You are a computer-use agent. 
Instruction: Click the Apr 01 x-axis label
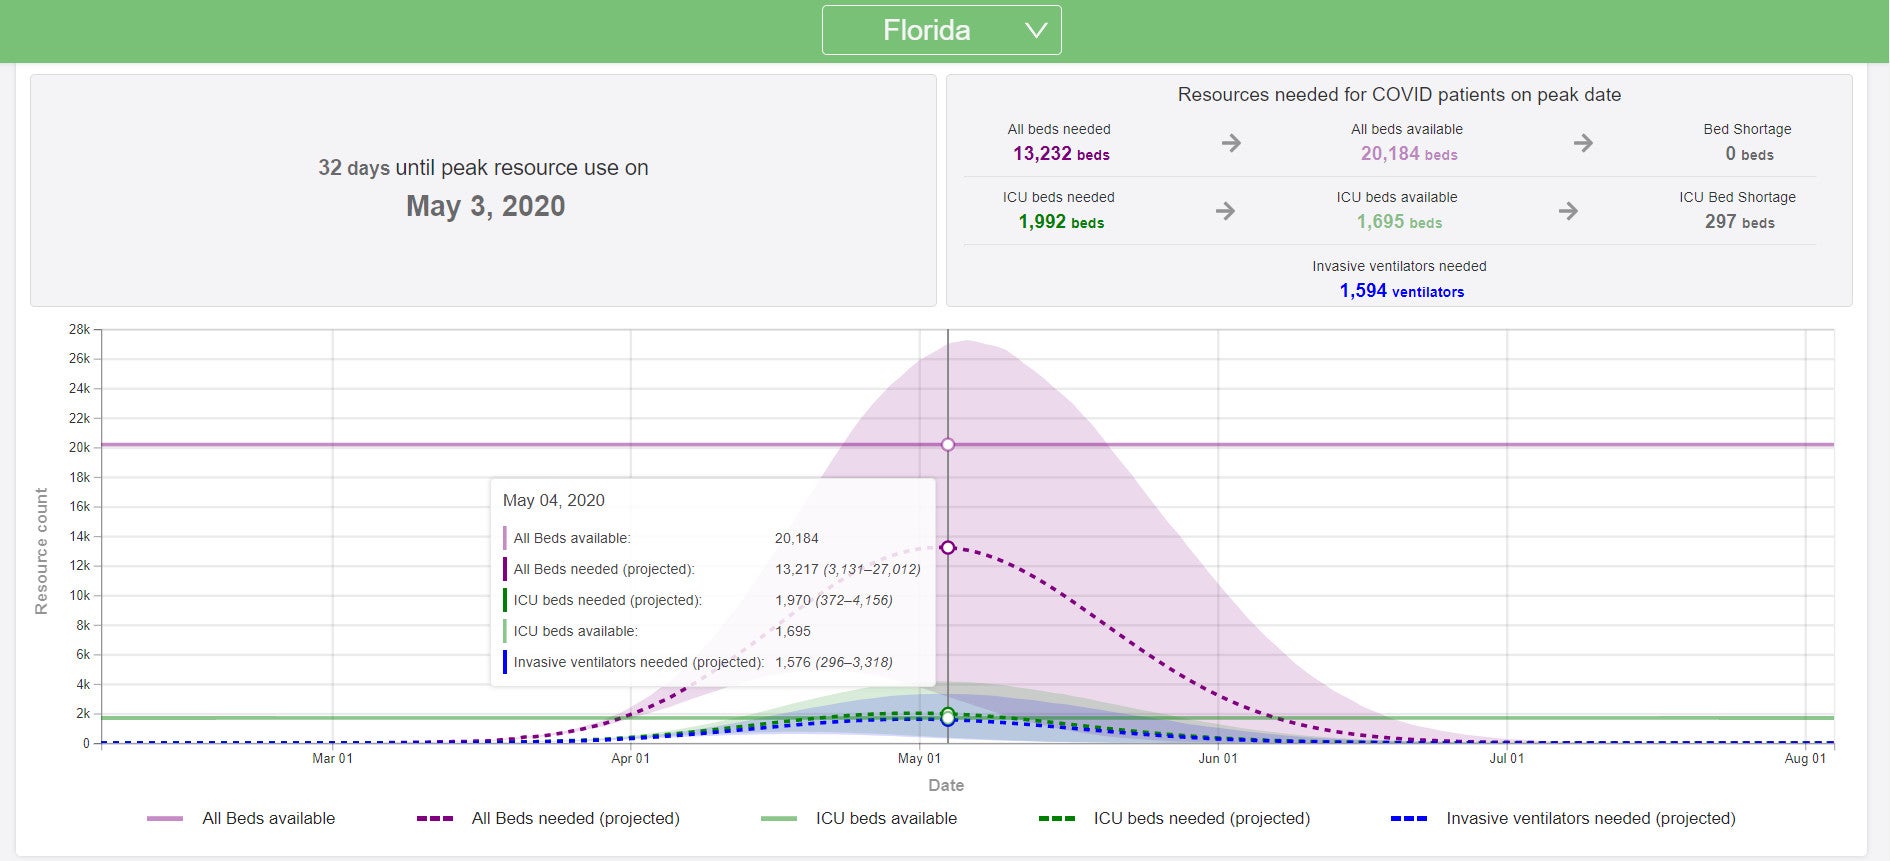coord(630,759)
